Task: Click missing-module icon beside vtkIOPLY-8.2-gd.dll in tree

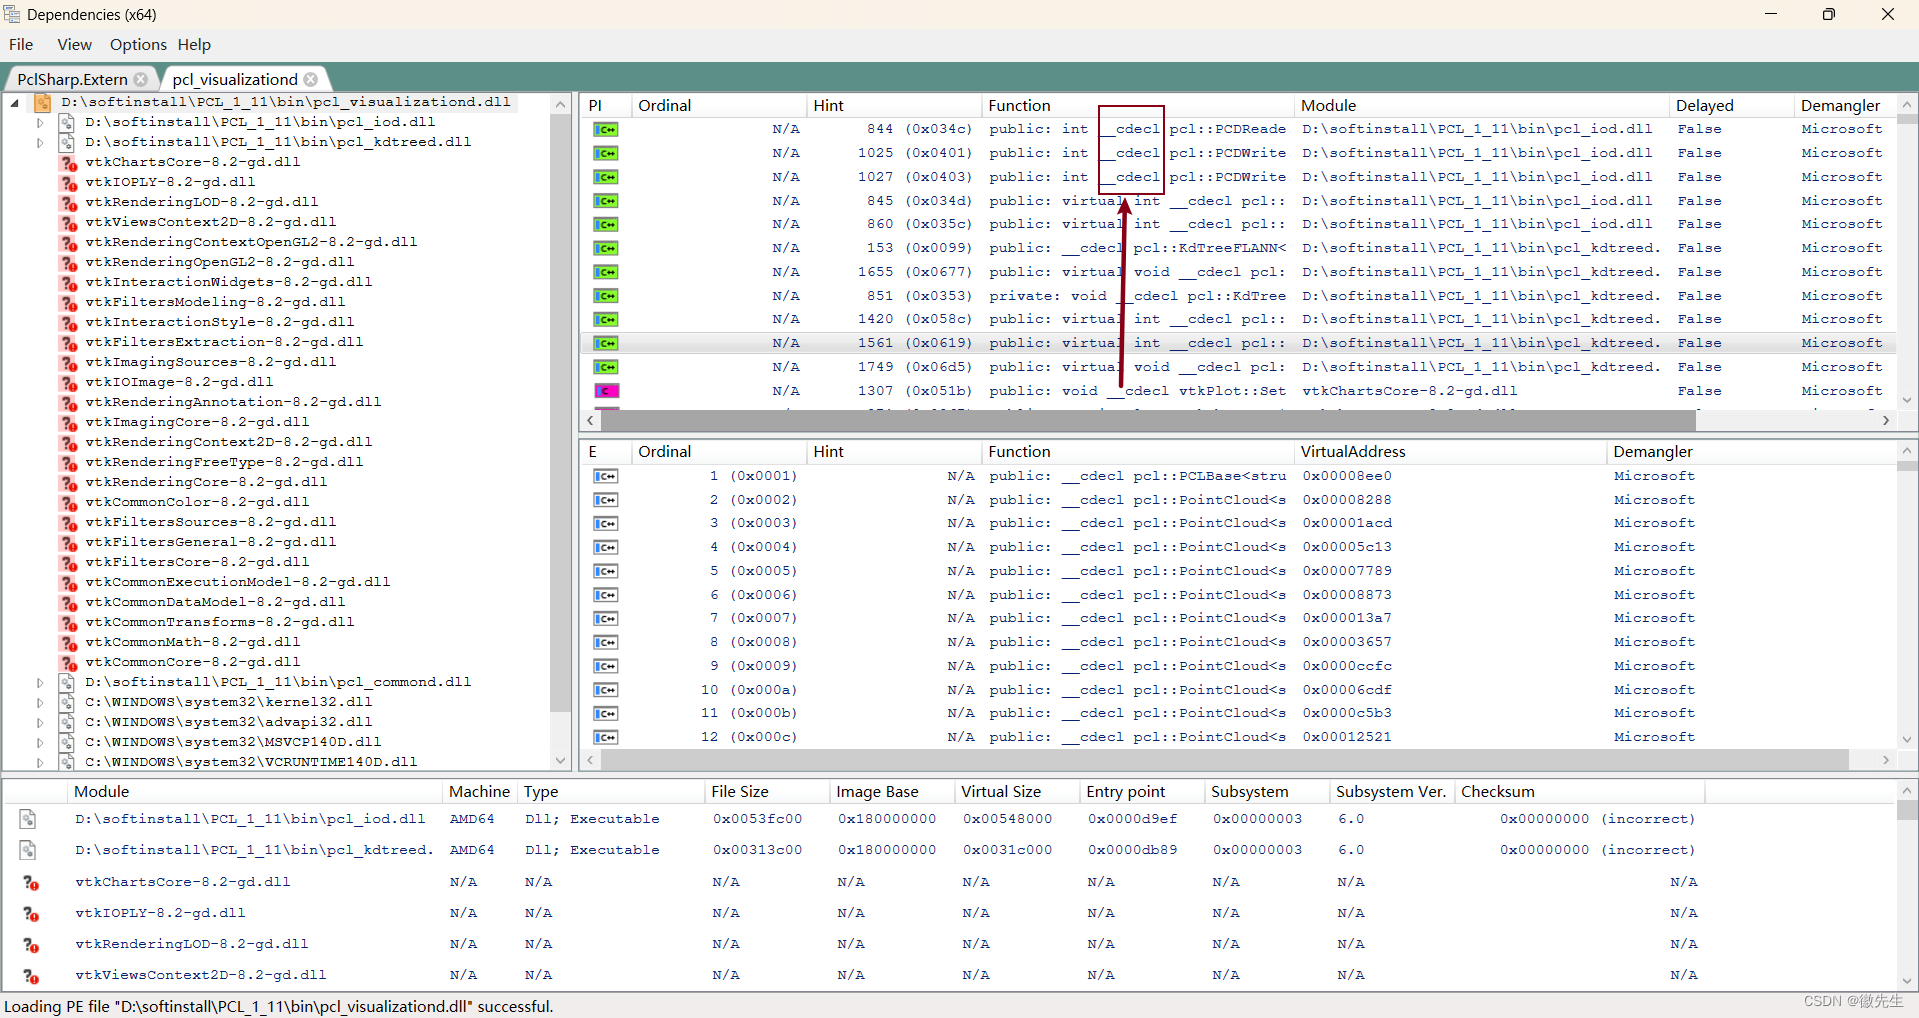Action: tap(68, 183)
